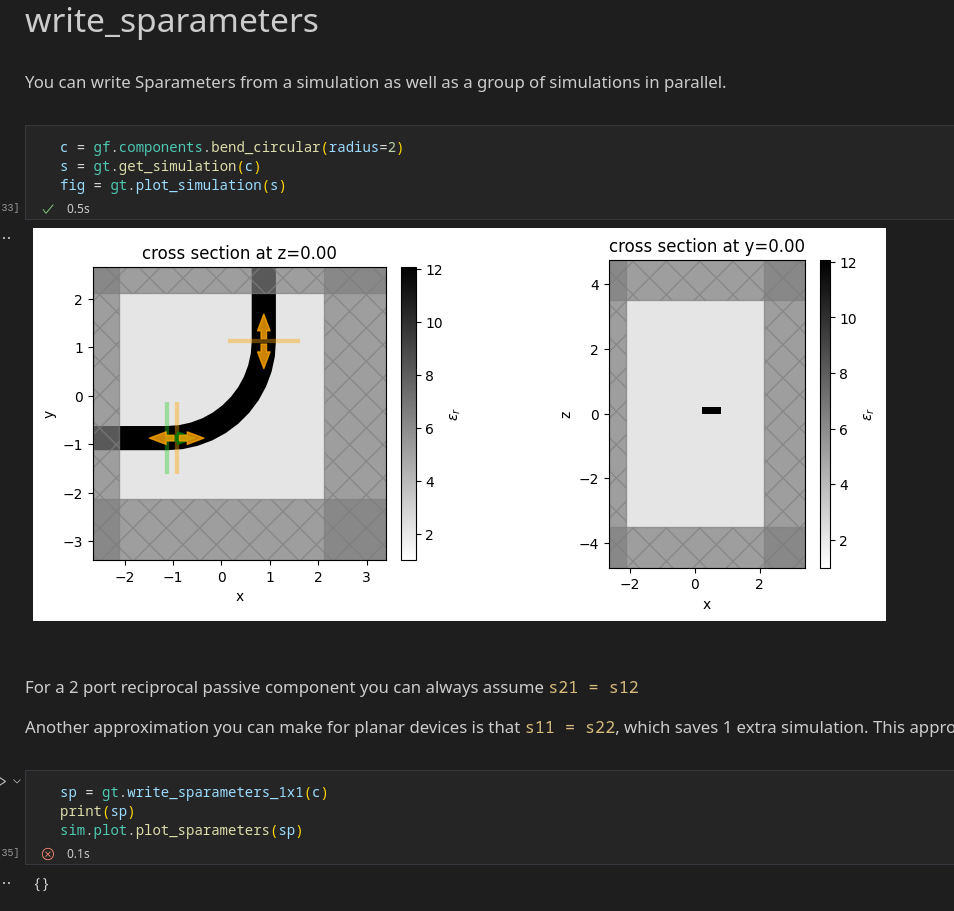Select execution count [33] in the margin
This screenshot has width=954, height=911.
[8, 207]
